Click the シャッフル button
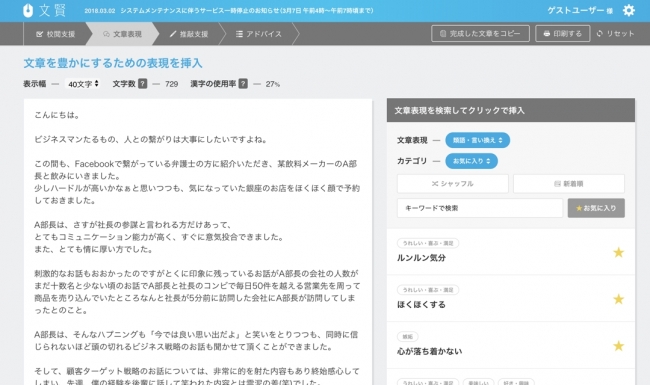This screenshot has height=385, width=650. click(453, 184)
